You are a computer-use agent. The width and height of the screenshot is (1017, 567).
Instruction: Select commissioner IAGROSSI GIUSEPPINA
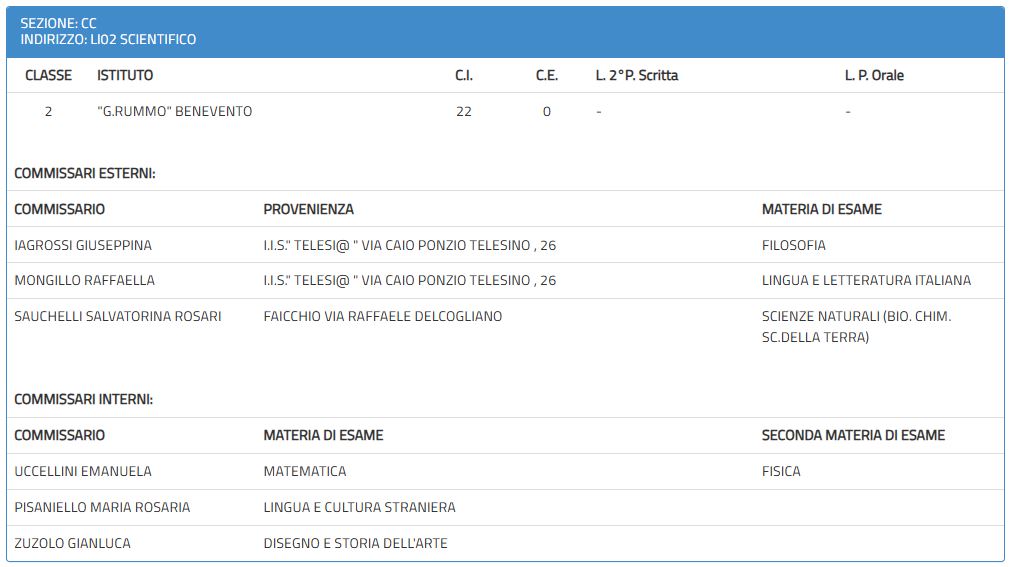pos(83,245)
